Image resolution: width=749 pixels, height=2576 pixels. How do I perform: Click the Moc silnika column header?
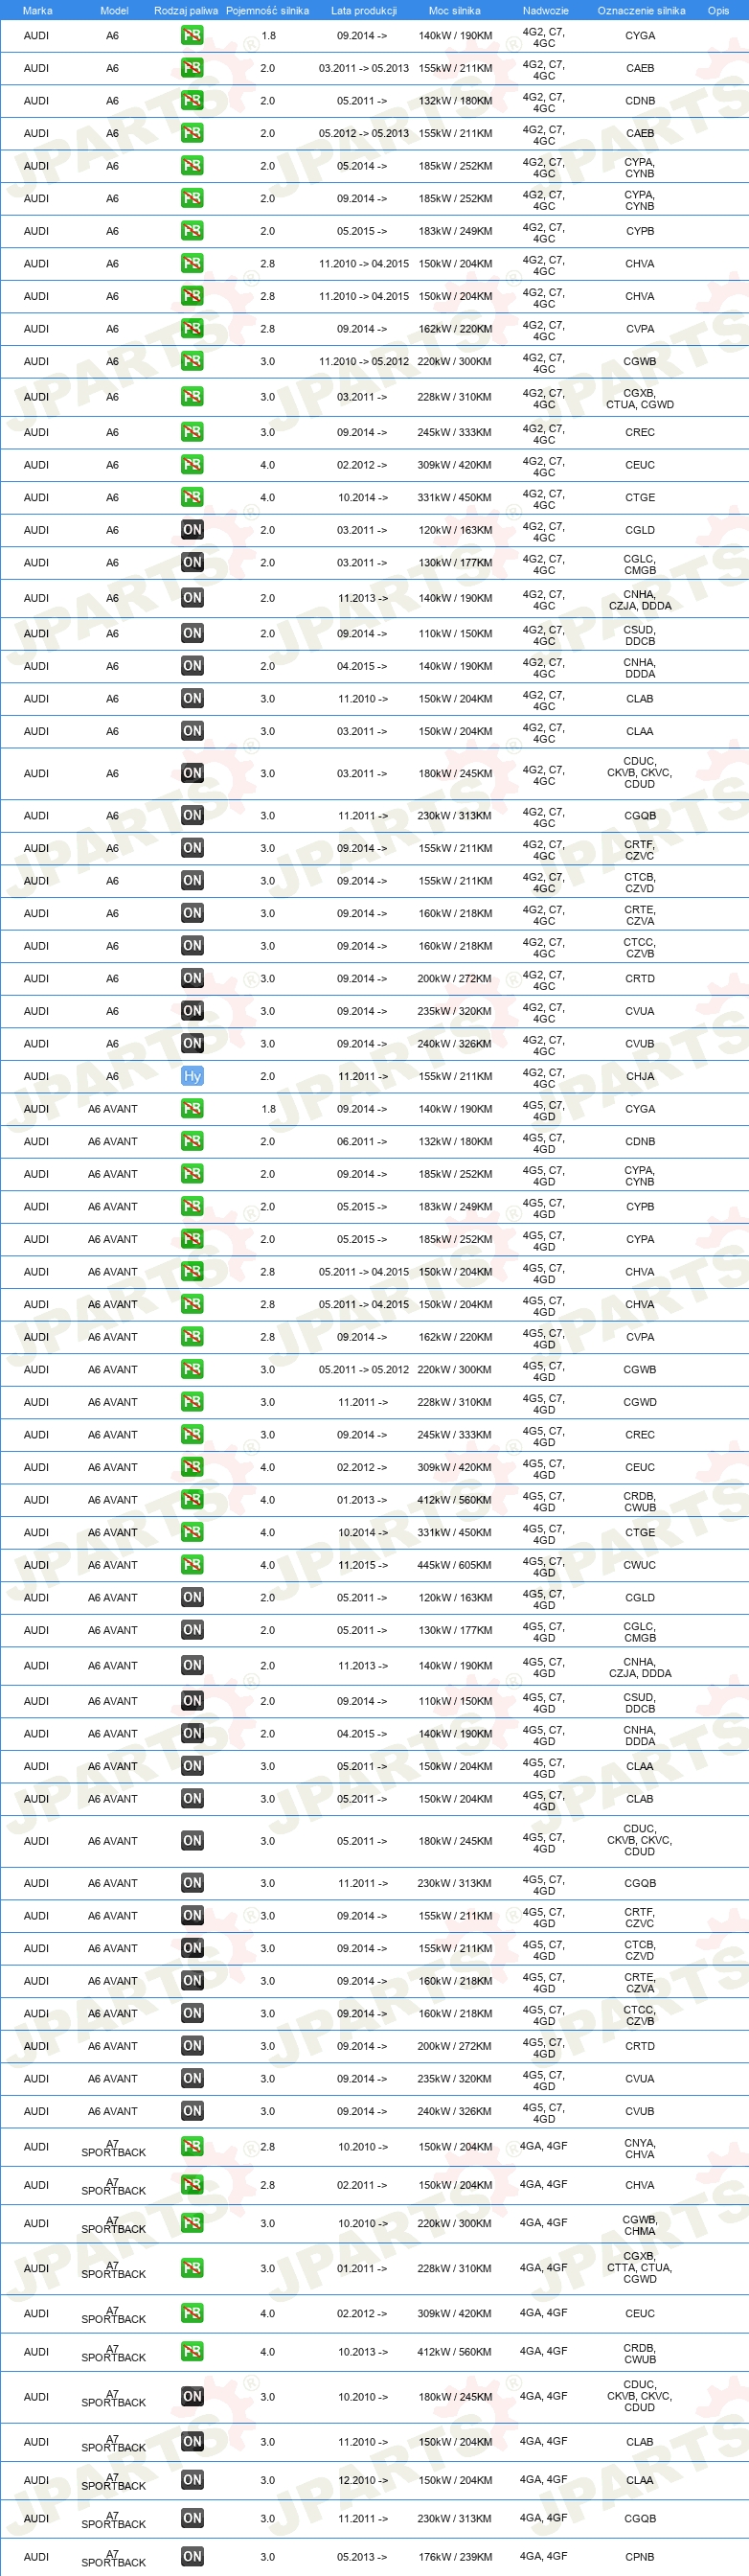pos(454,10)
